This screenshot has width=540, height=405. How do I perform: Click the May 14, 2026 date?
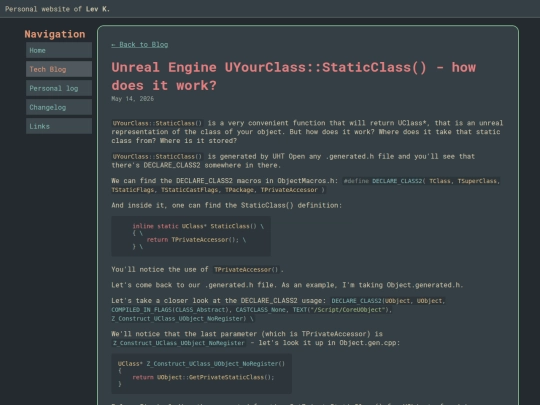(132, 99)
